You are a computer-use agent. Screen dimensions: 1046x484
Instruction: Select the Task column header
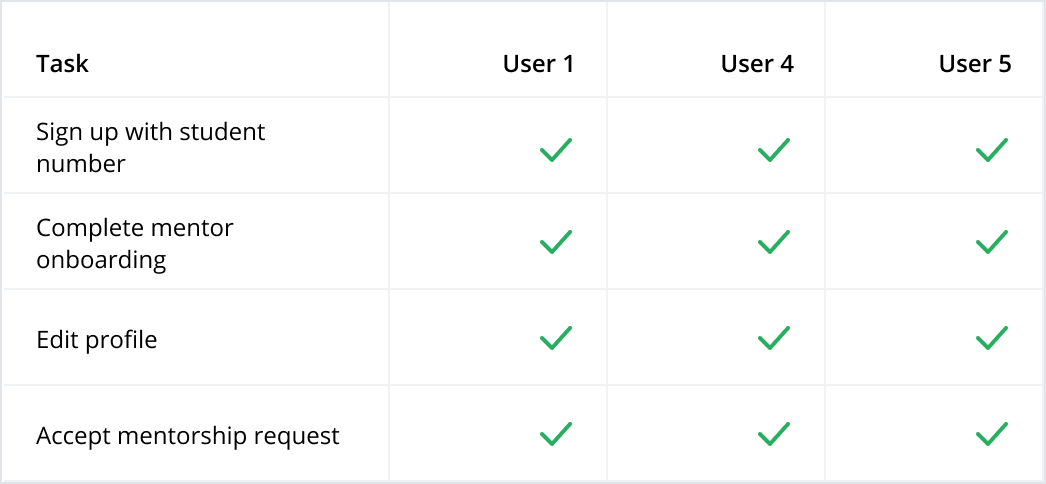point(63,64)
